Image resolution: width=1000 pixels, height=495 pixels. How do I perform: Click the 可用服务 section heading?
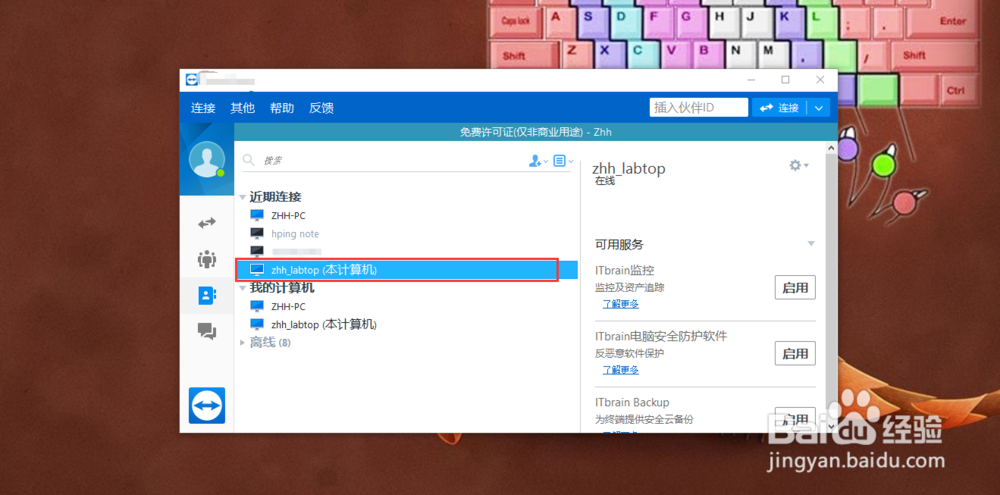619,244
